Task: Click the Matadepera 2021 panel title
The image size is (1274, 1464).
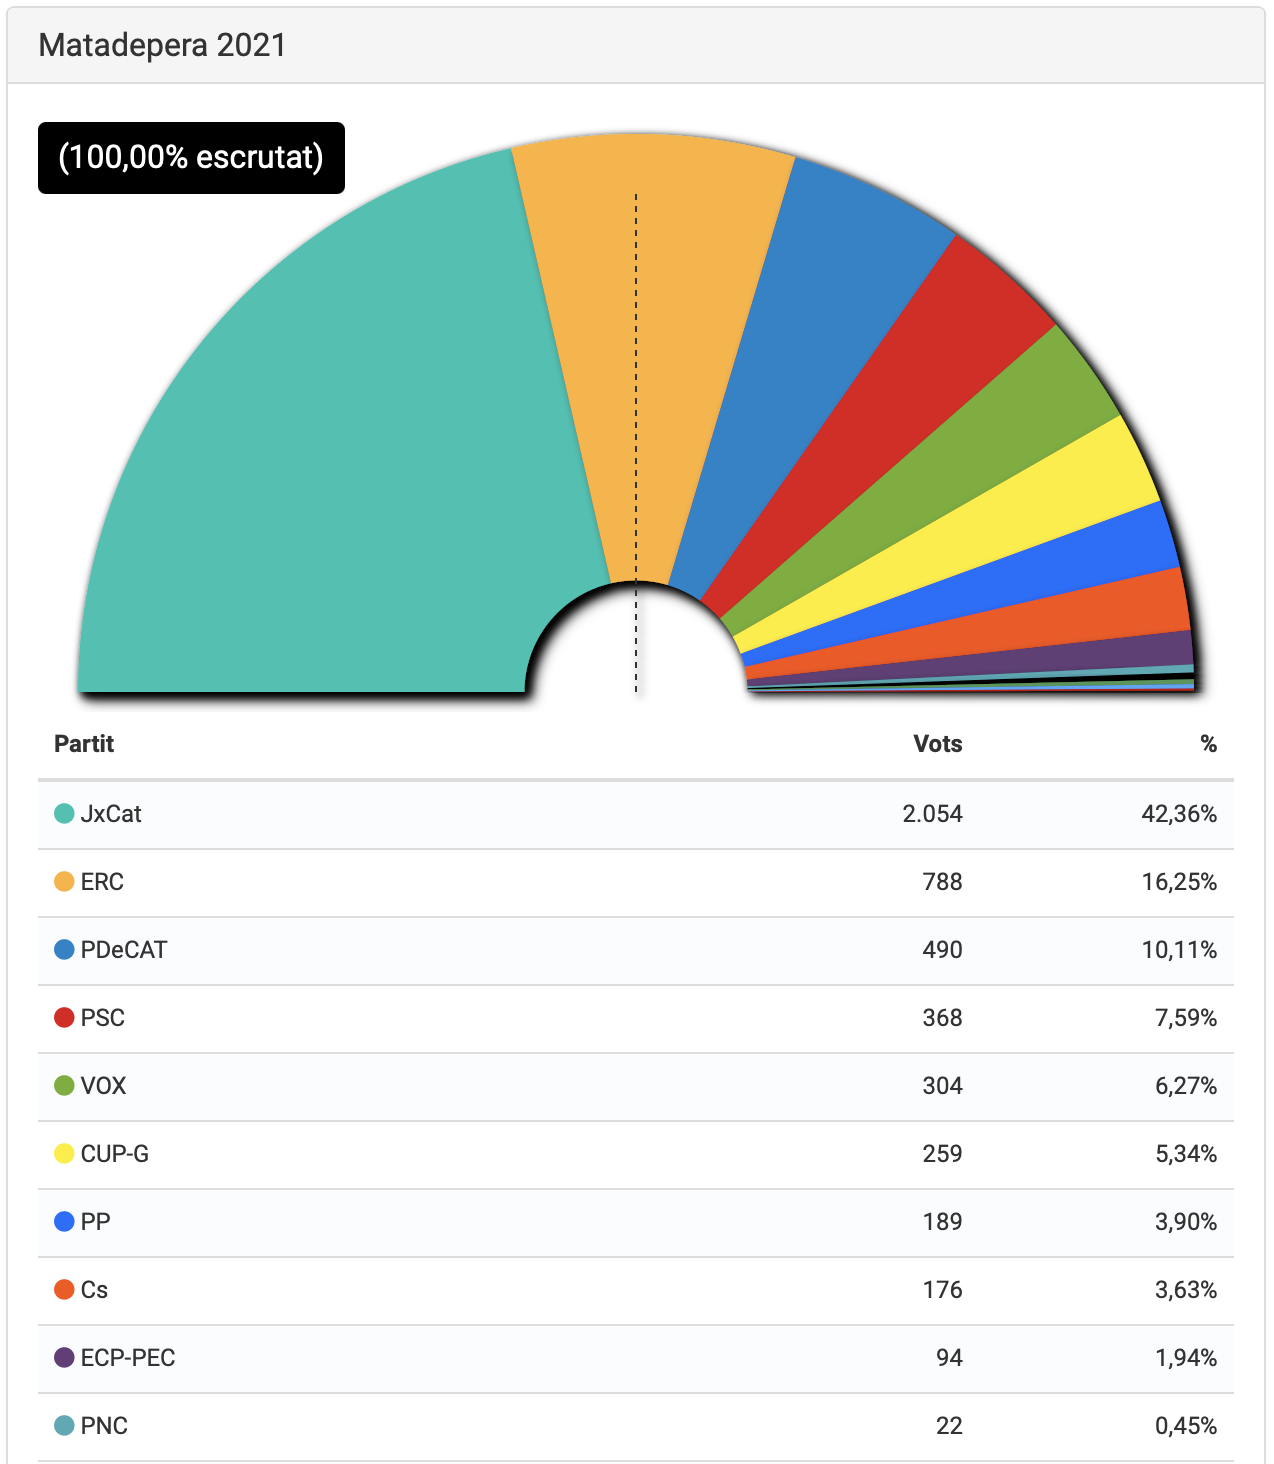Action: click(162, 45)
